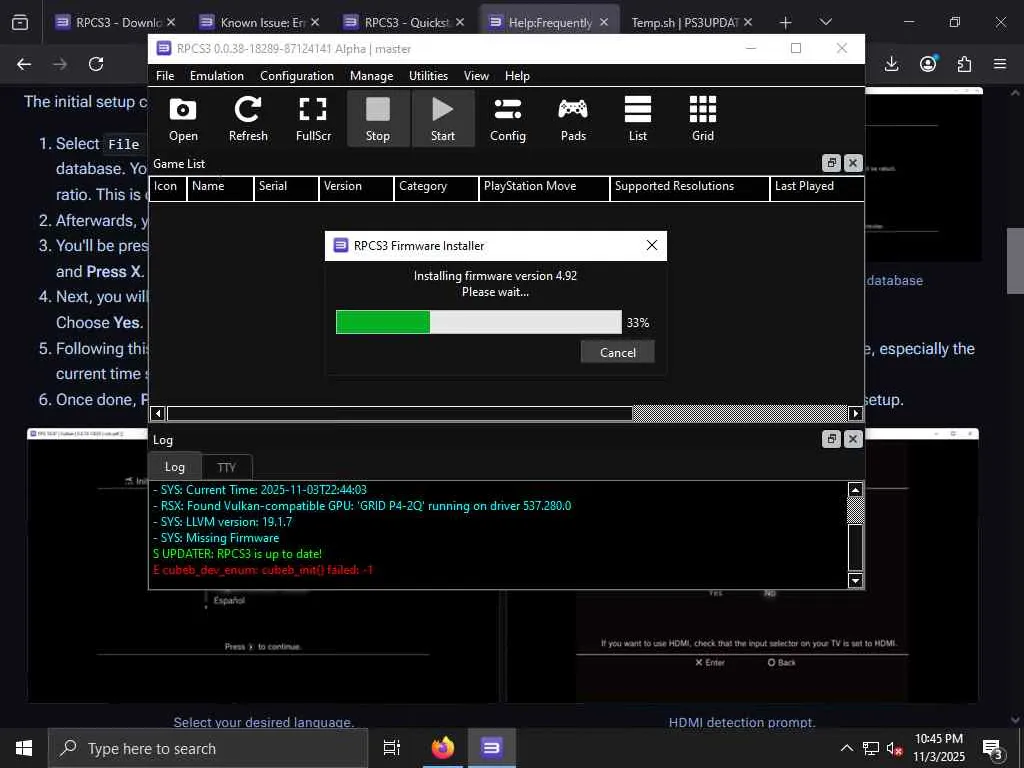This screenshot has width=1024, height=768.
Task: Close the Game List panel
Action: click(853, 163)
